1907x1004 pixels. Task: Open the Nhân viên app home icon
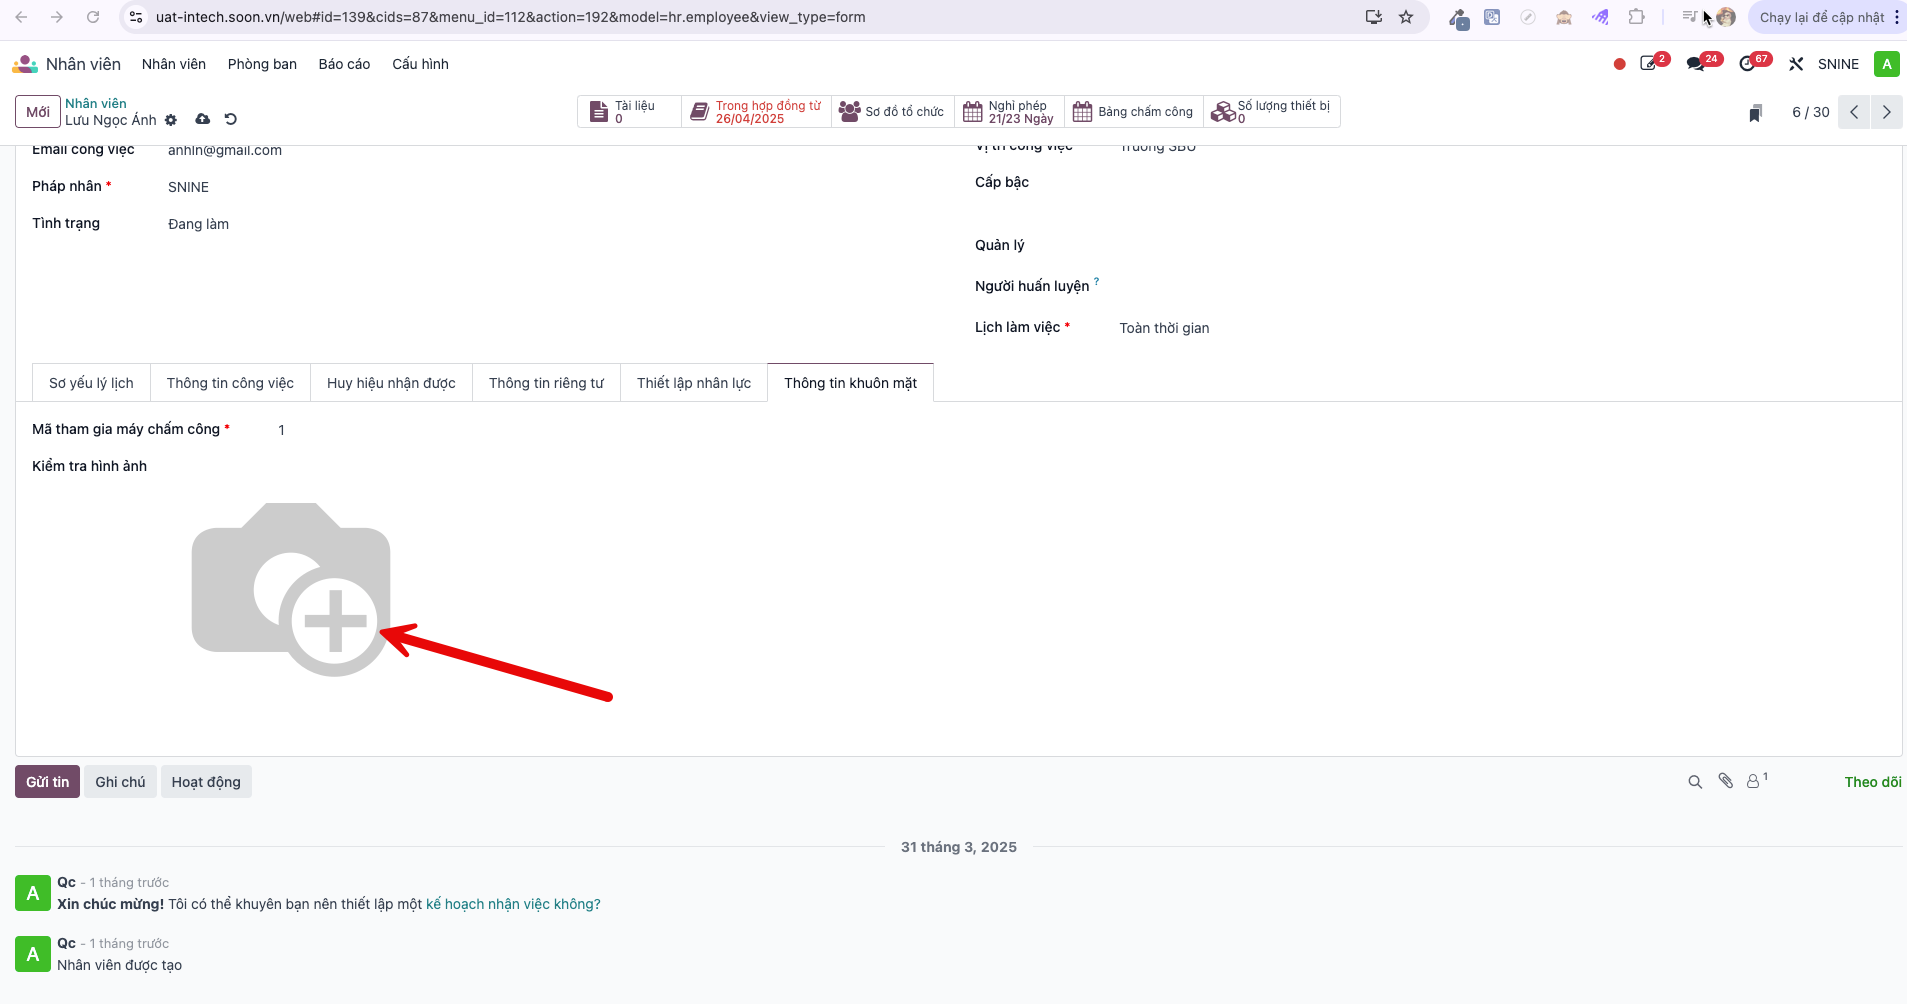tap(25, 64)
